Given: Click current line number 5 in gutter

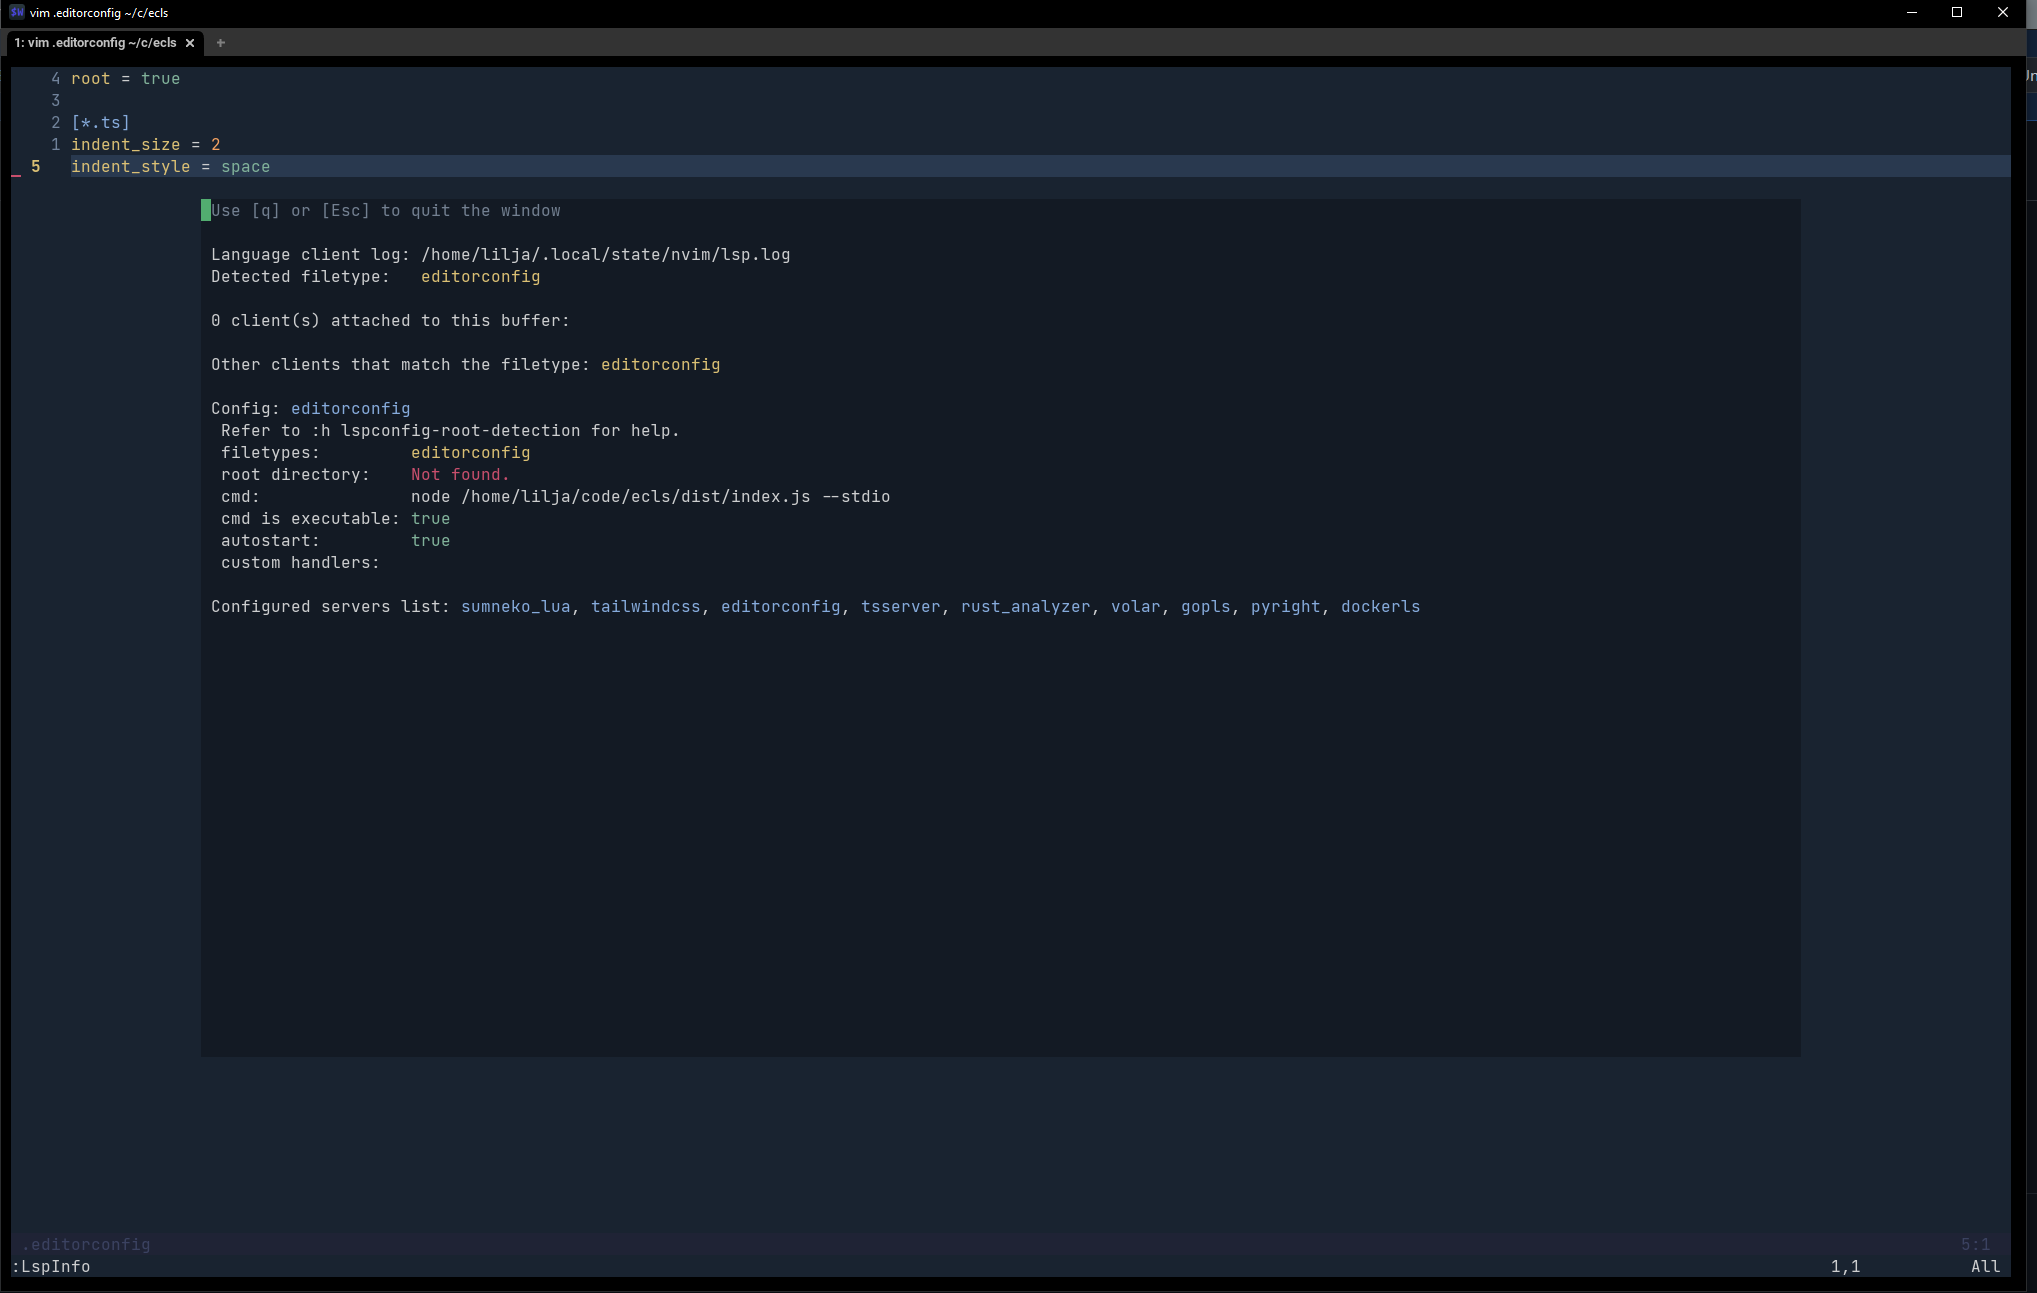Looking at the screenshot, I should coord(36,167).
